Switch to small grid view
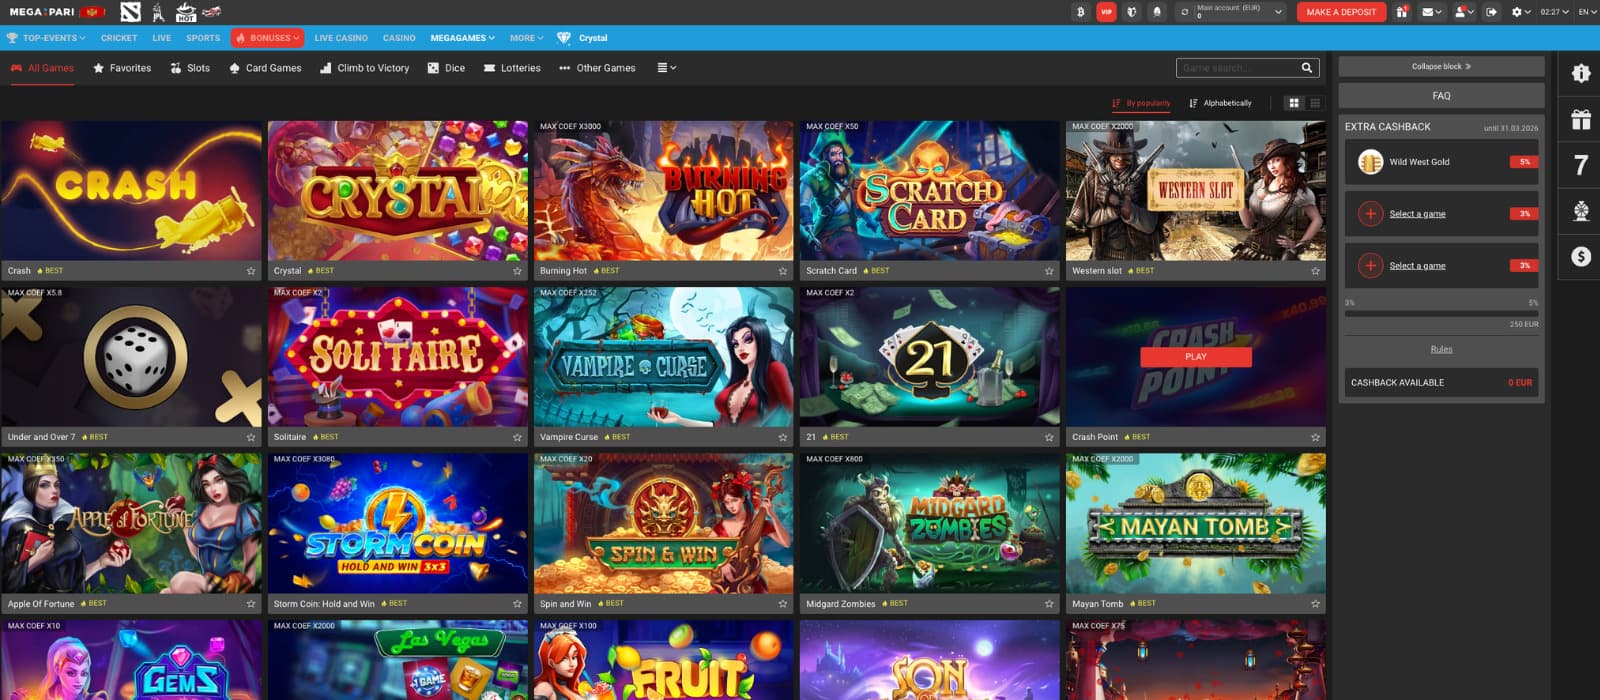 [1315, 103]
